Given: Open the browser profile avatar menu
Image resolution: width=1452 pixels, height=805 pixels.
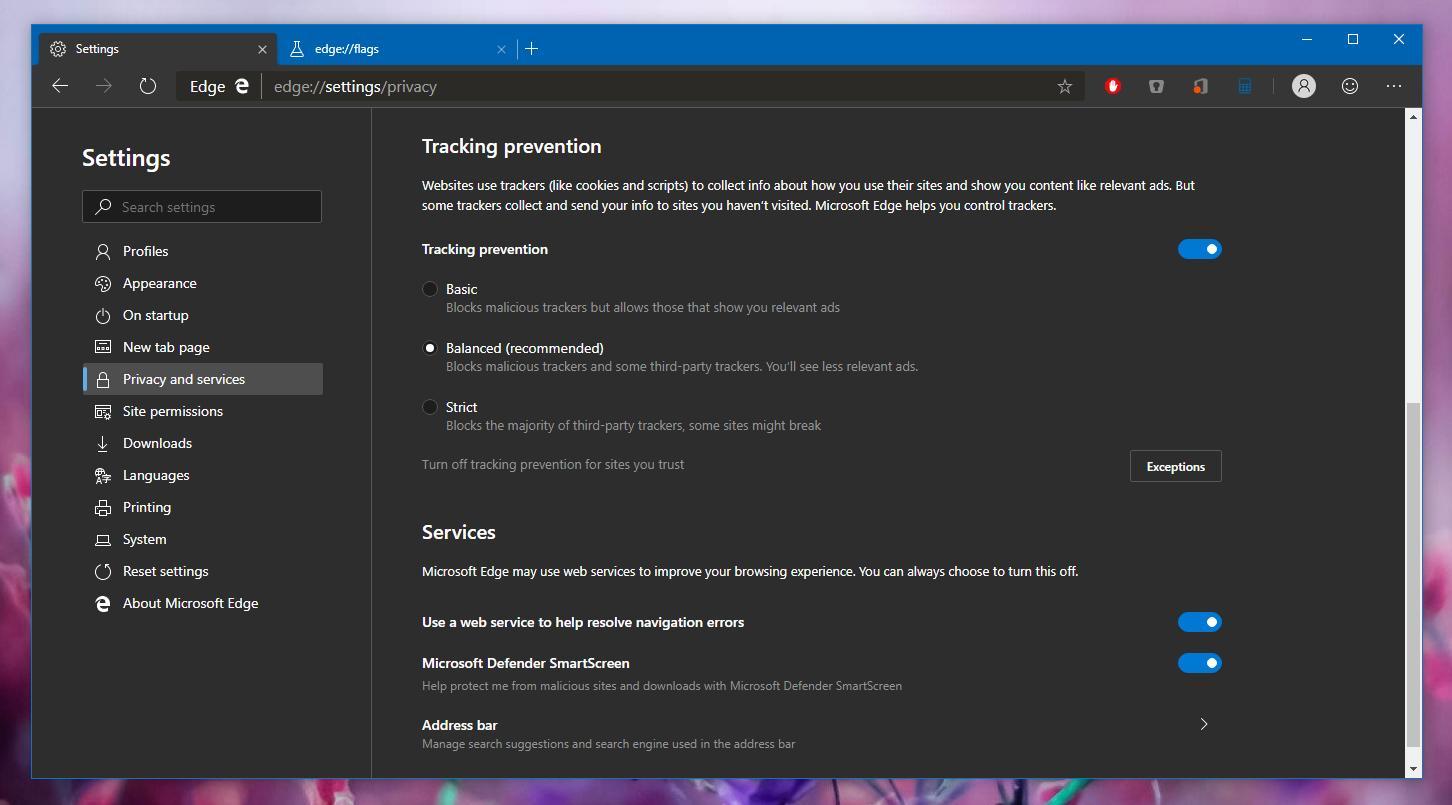Looking at the screenshot, I should [1303, 86].
